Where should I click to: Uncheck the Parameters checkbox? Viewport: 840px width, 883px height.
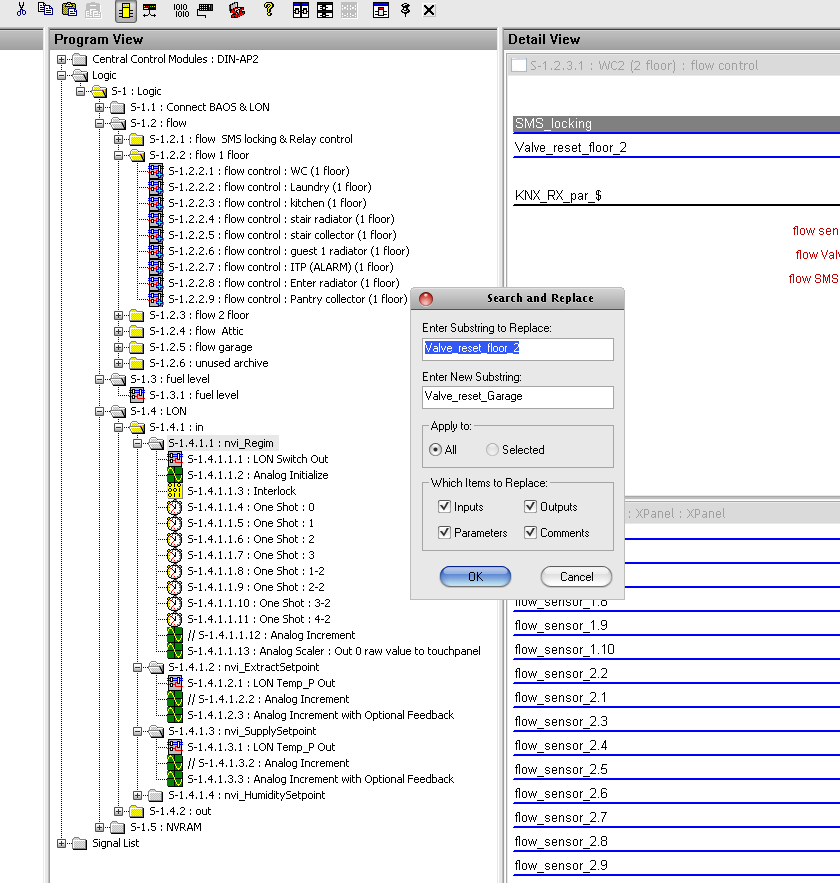[x=444, y=533]
